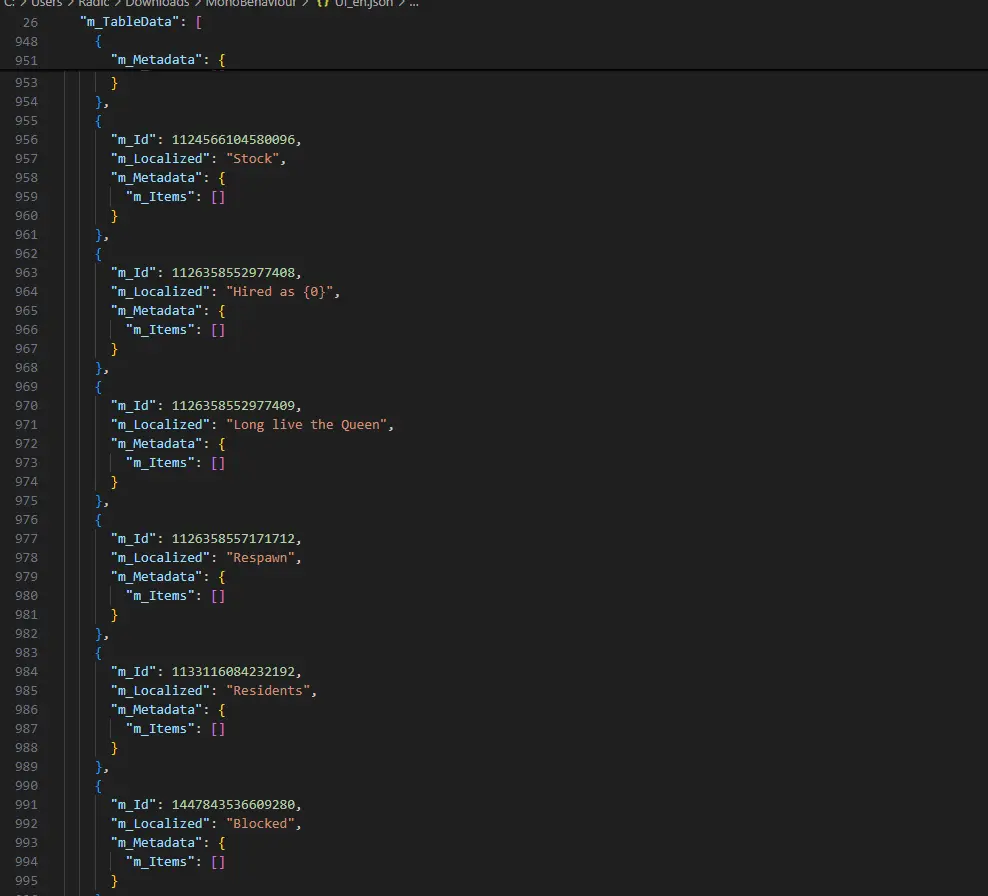Viewport: 988px width, 896px height.
Task: Place cursor on ID 1126358552977408
Action: click(233, 273)
